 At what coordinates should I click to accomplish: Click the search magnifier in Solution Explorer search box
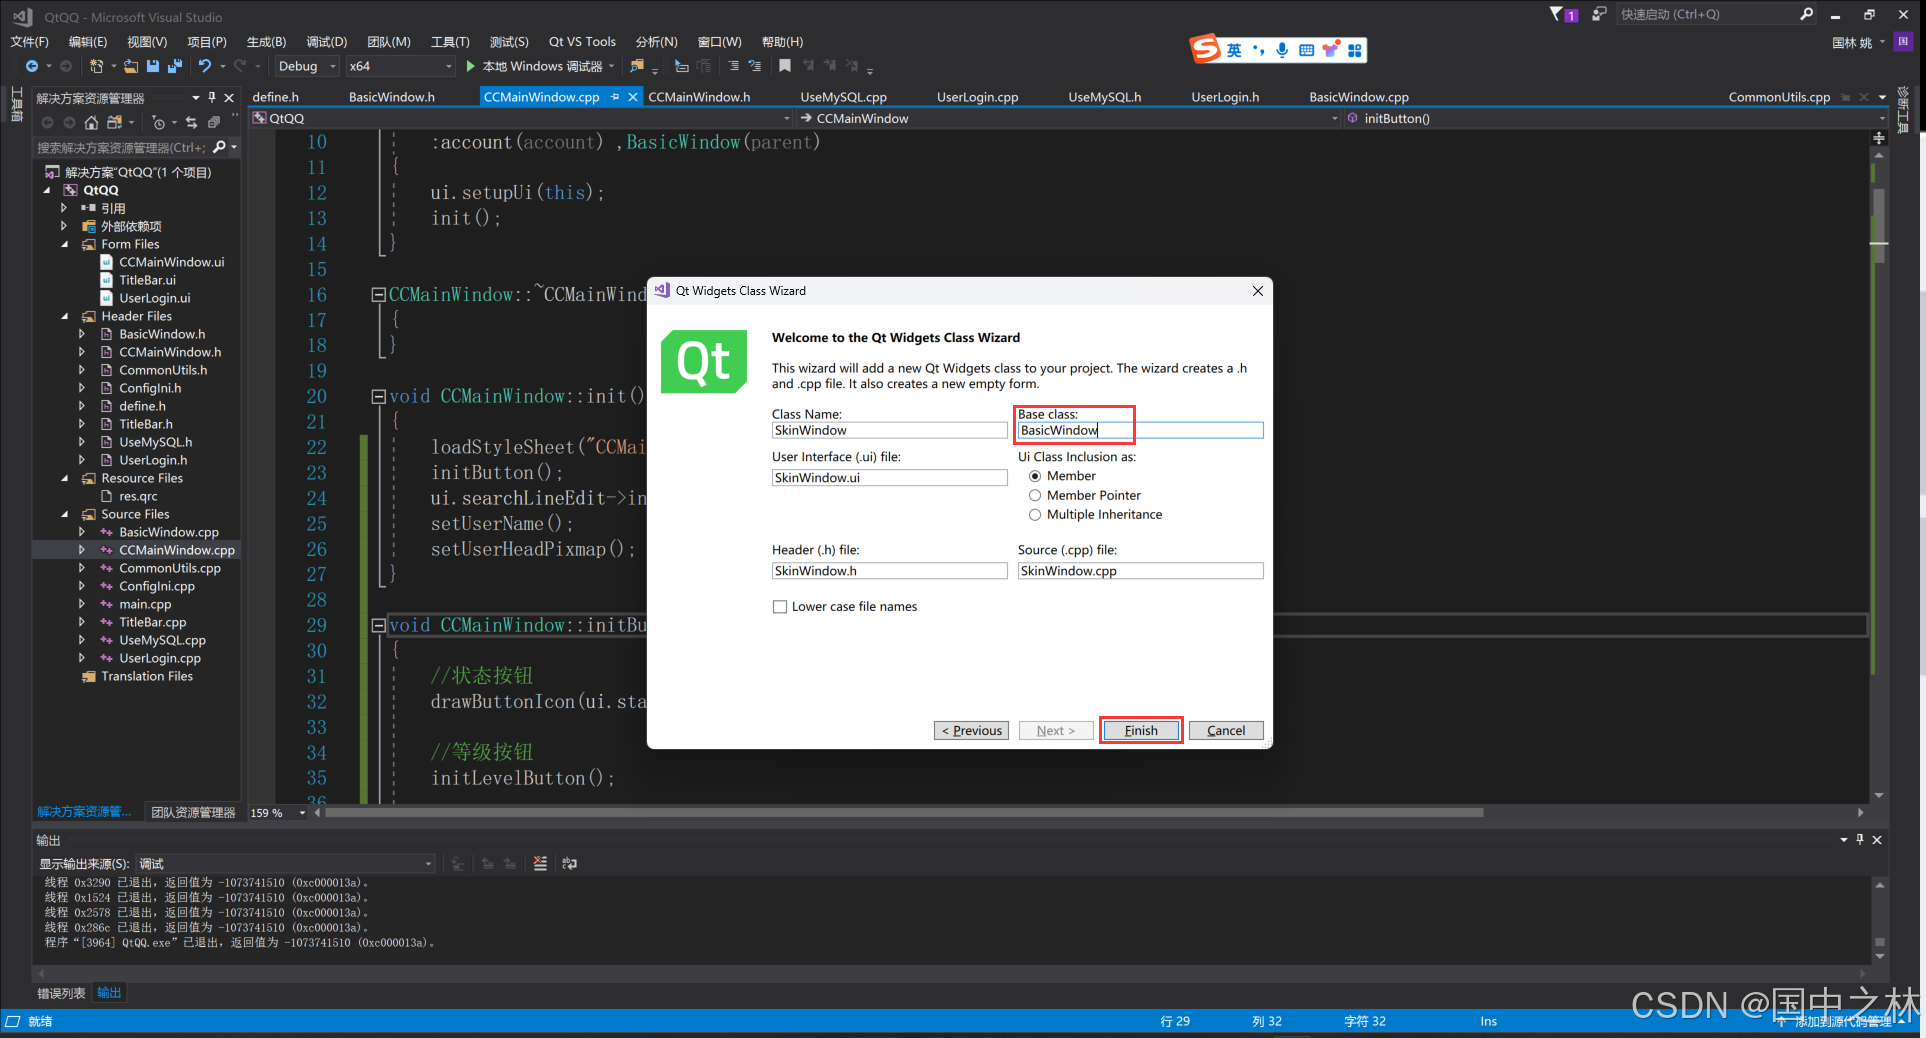tap(220, 147)
